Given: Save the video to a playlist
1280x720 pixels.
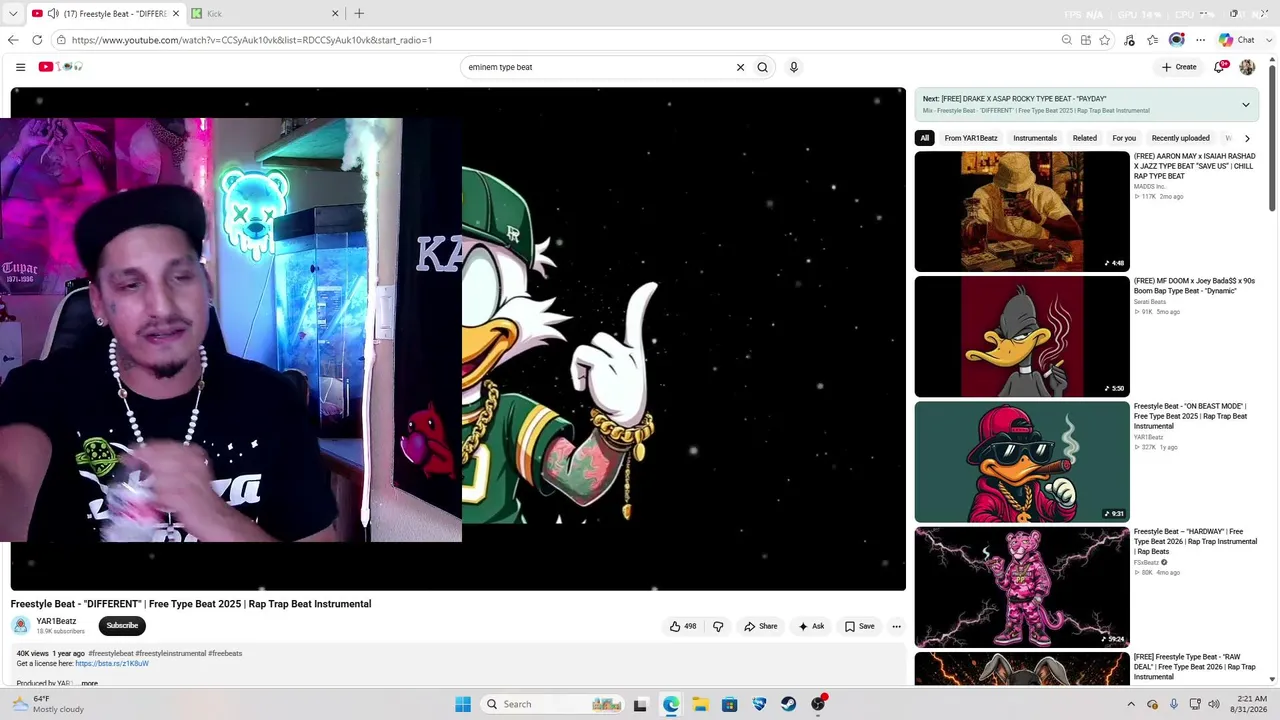Looking at the screenshot, I should point(859,627).
